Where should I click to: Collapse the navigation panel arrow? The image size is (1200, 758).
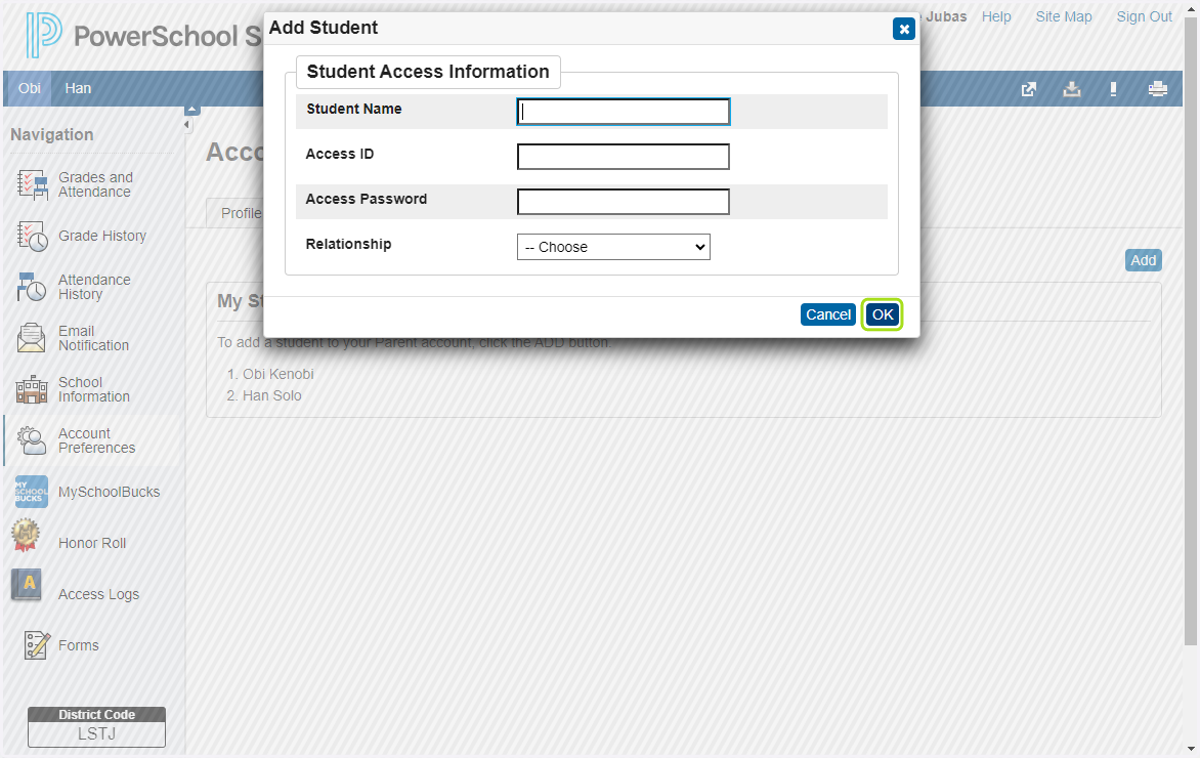tap(187, 125)
